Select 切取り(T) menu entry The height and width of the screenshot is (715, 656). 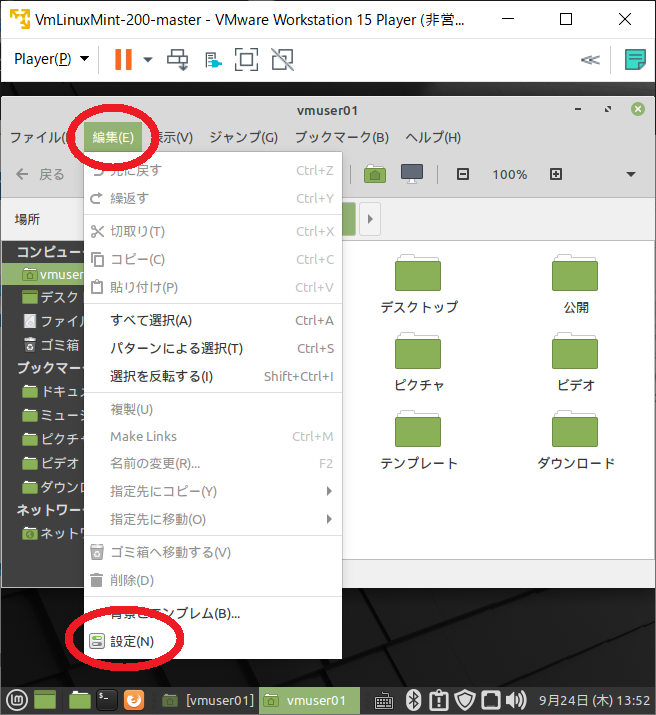213,232
